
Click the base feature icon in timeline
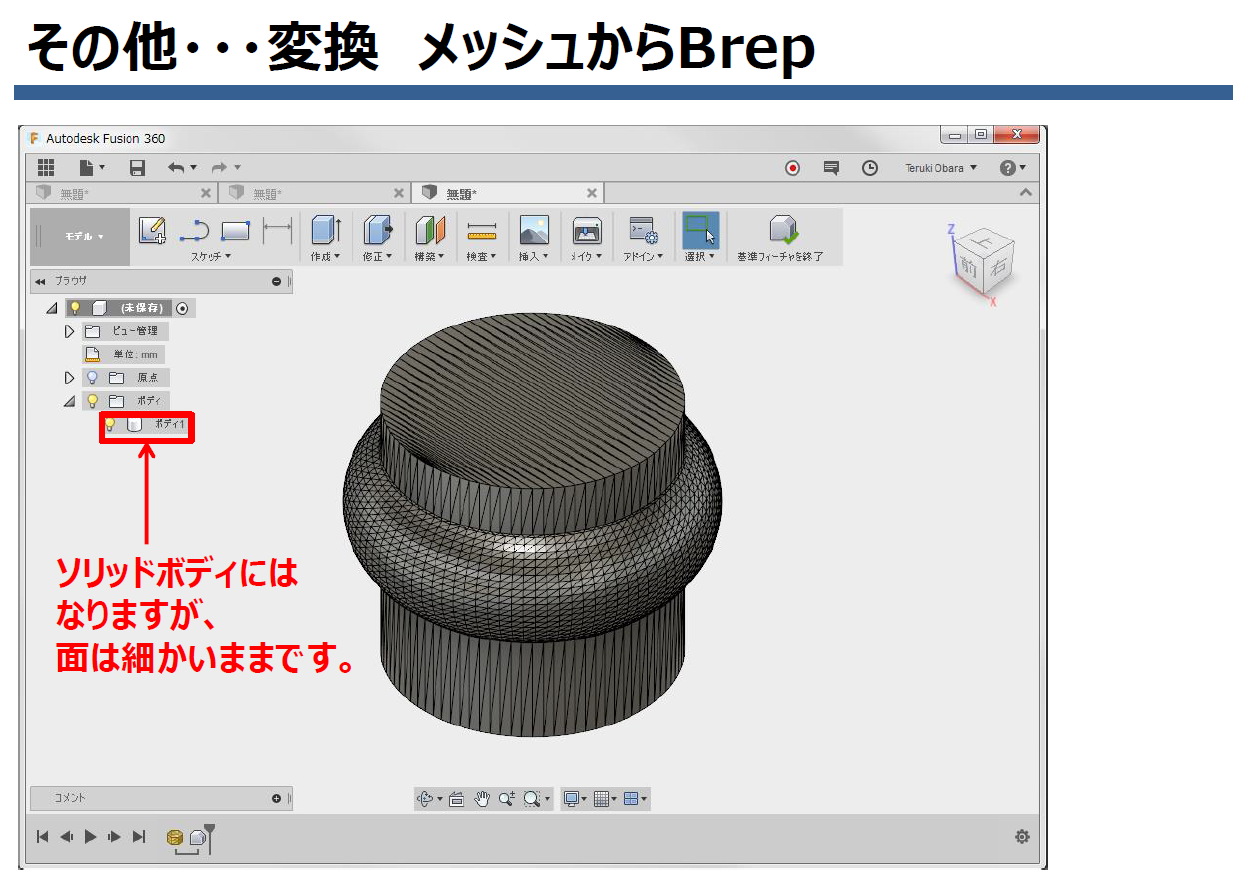click(198, 837)
